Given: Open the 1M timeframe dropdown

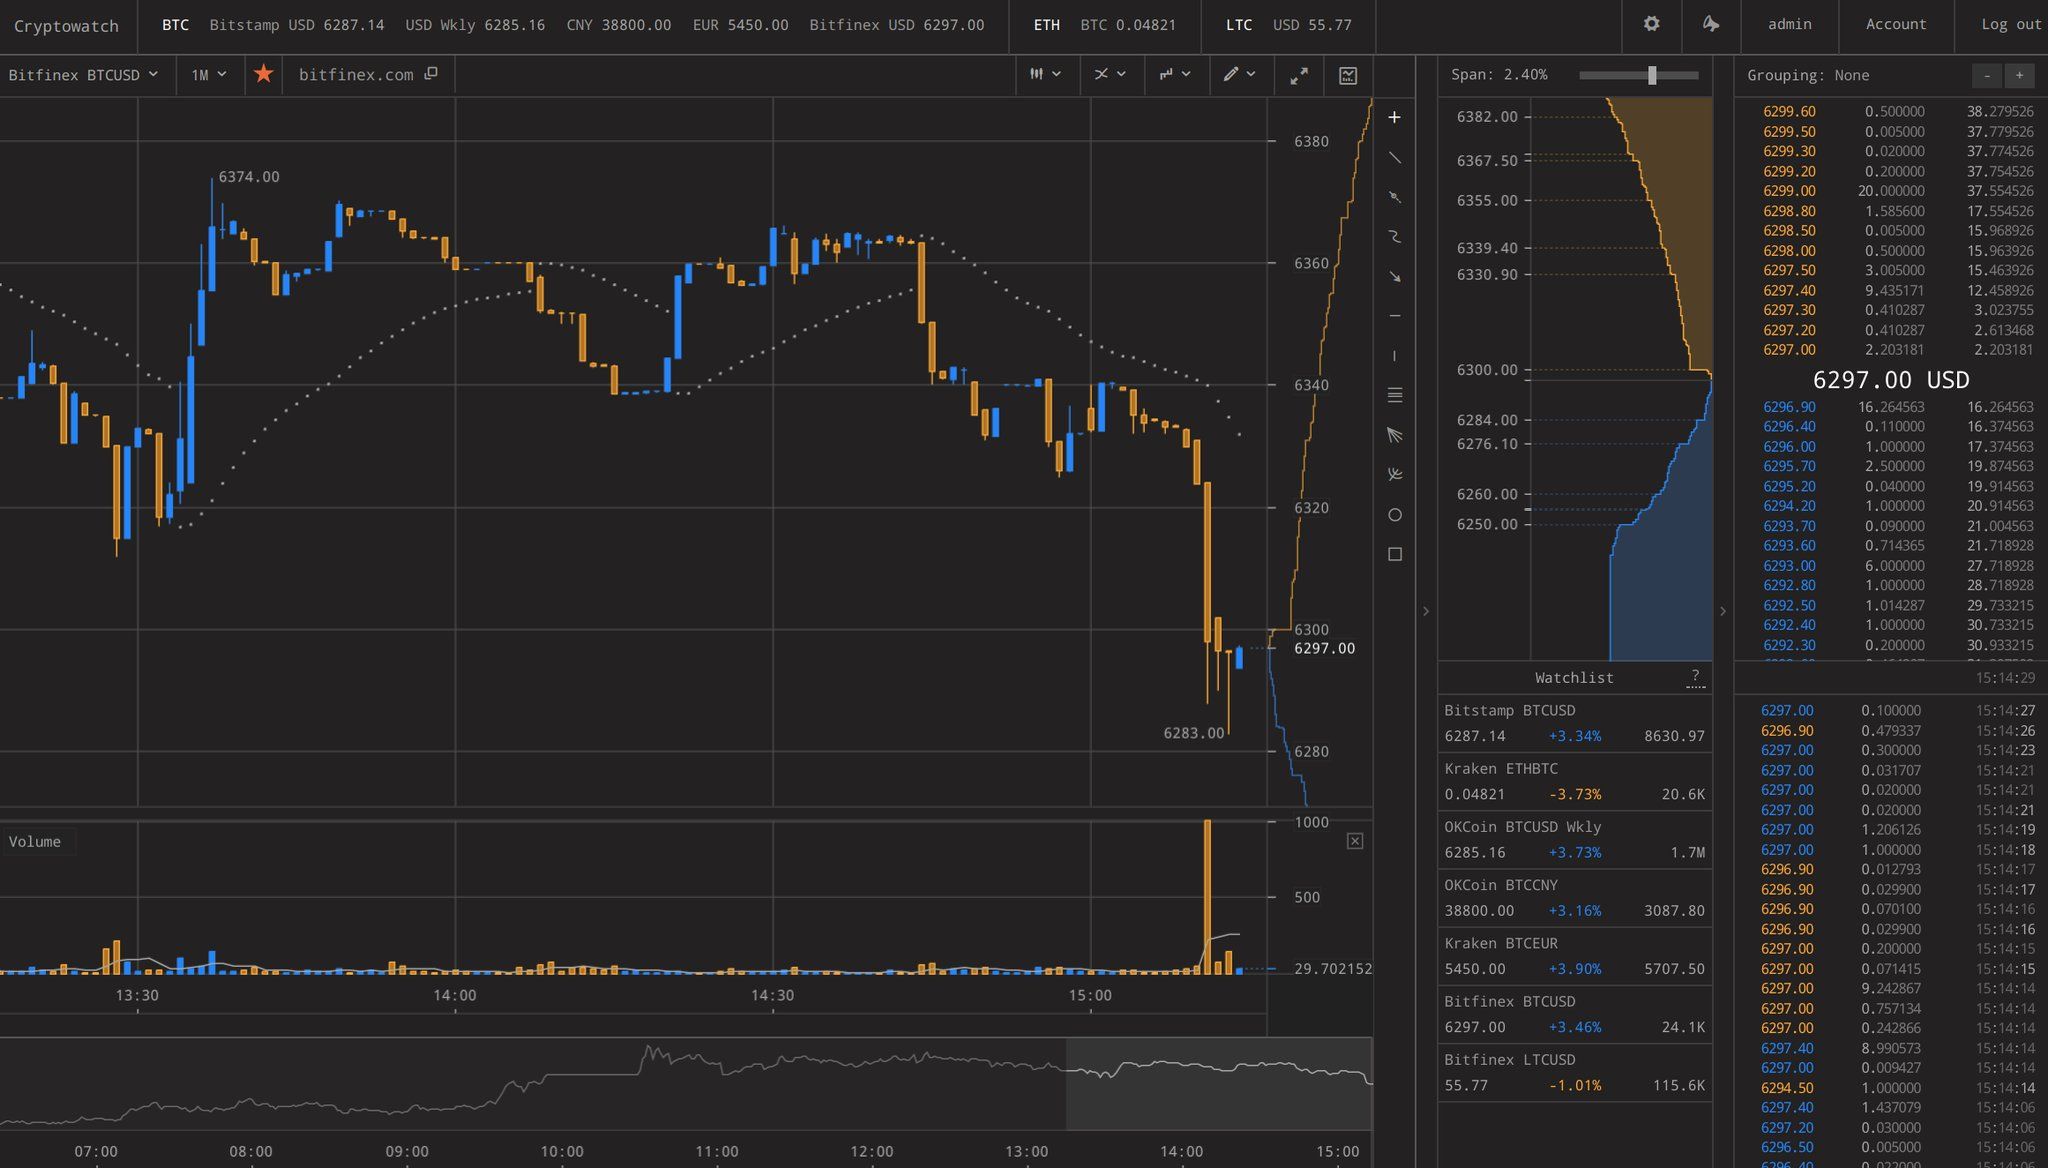Looking at the screenshot, I should click(209, 75).
